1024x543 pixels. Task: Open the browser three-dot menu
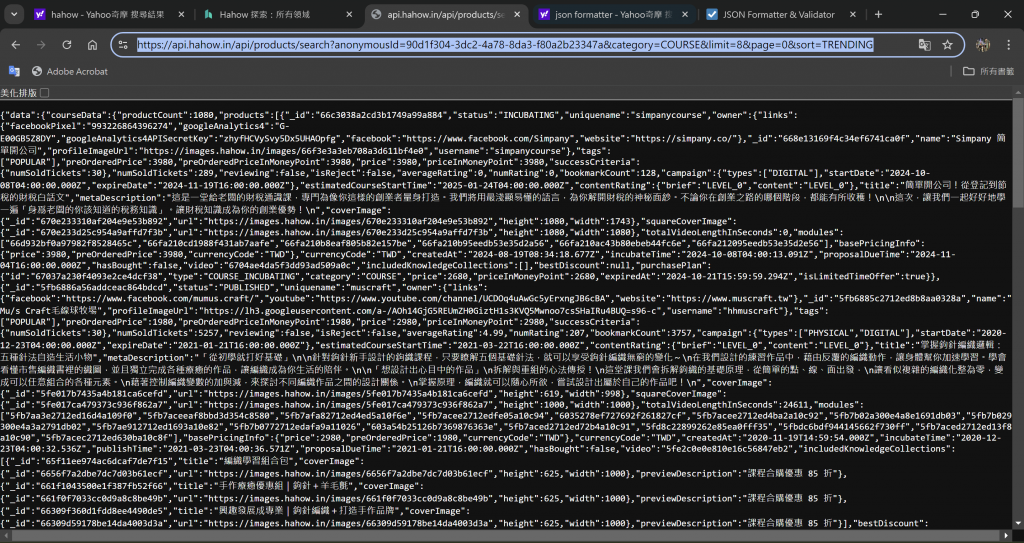[1008, 44]
